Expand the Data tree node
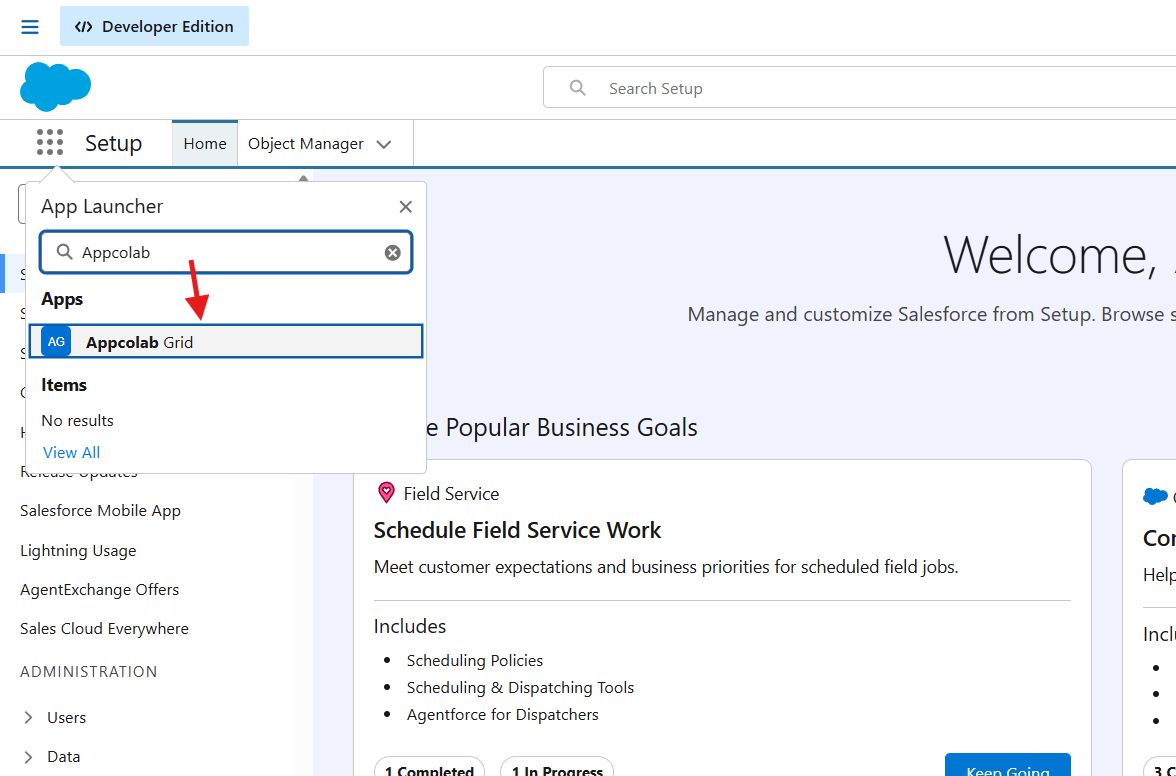Image resolution: width=1176 pixels, height=776 pixels. tap(28, 757)
